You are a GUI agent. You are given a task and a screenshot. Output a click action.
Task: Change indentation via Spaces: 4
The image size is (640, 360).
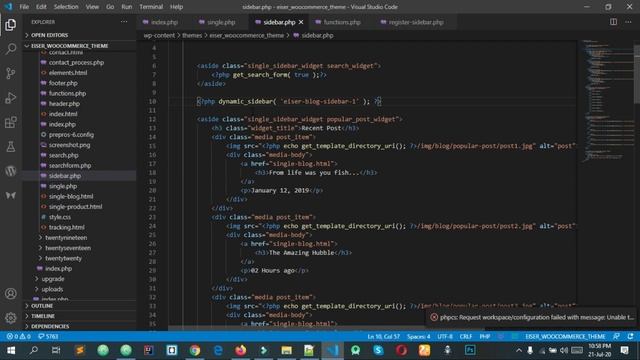[x=418, y=336]
